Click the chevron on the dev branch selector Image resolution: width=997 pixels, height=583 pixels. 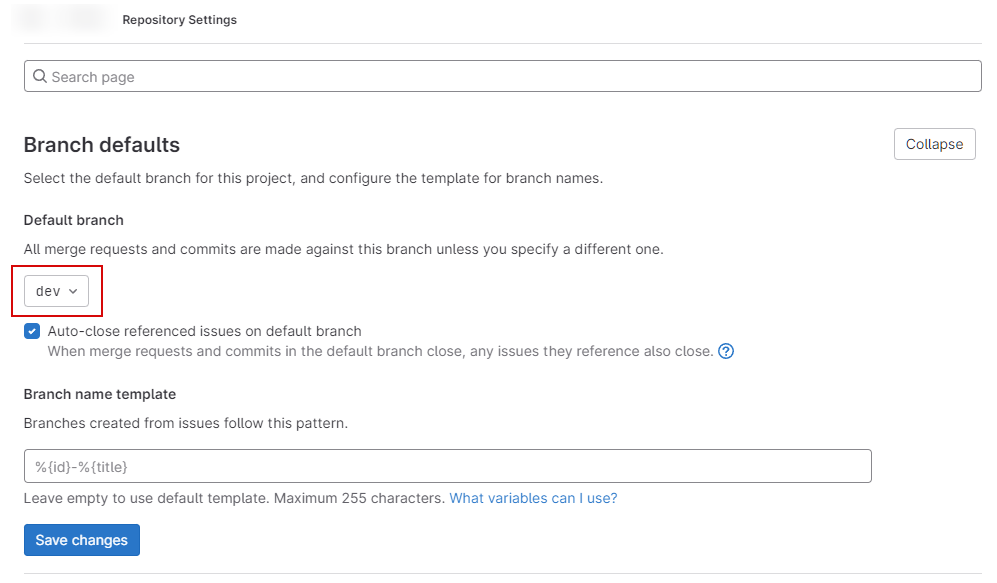pyautogui.click(x=72, y=290)
